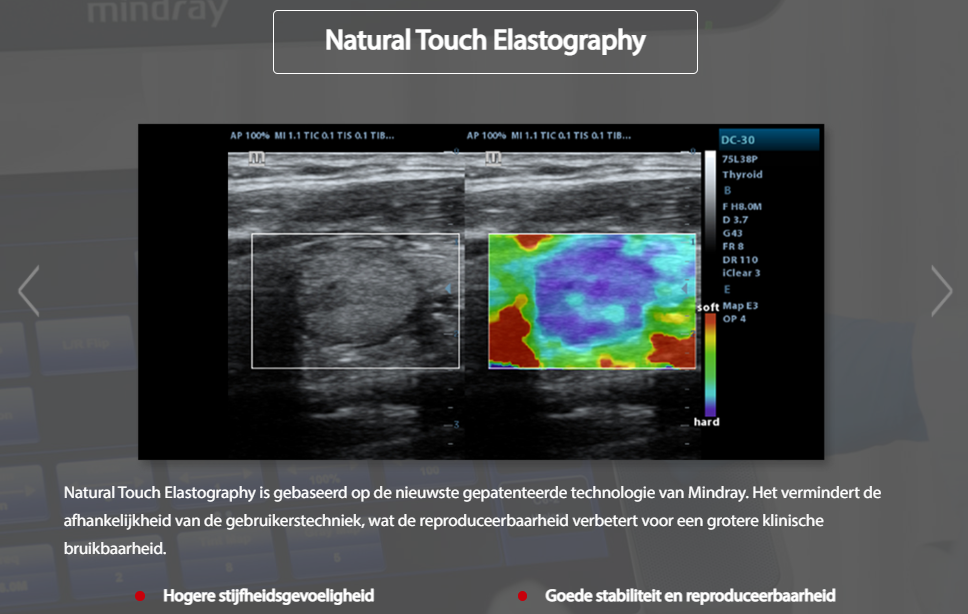Image resolution: width=968 pixels, height=614 pixels.
Task: Click the iClear 3 parameter text
Action: 742,273
